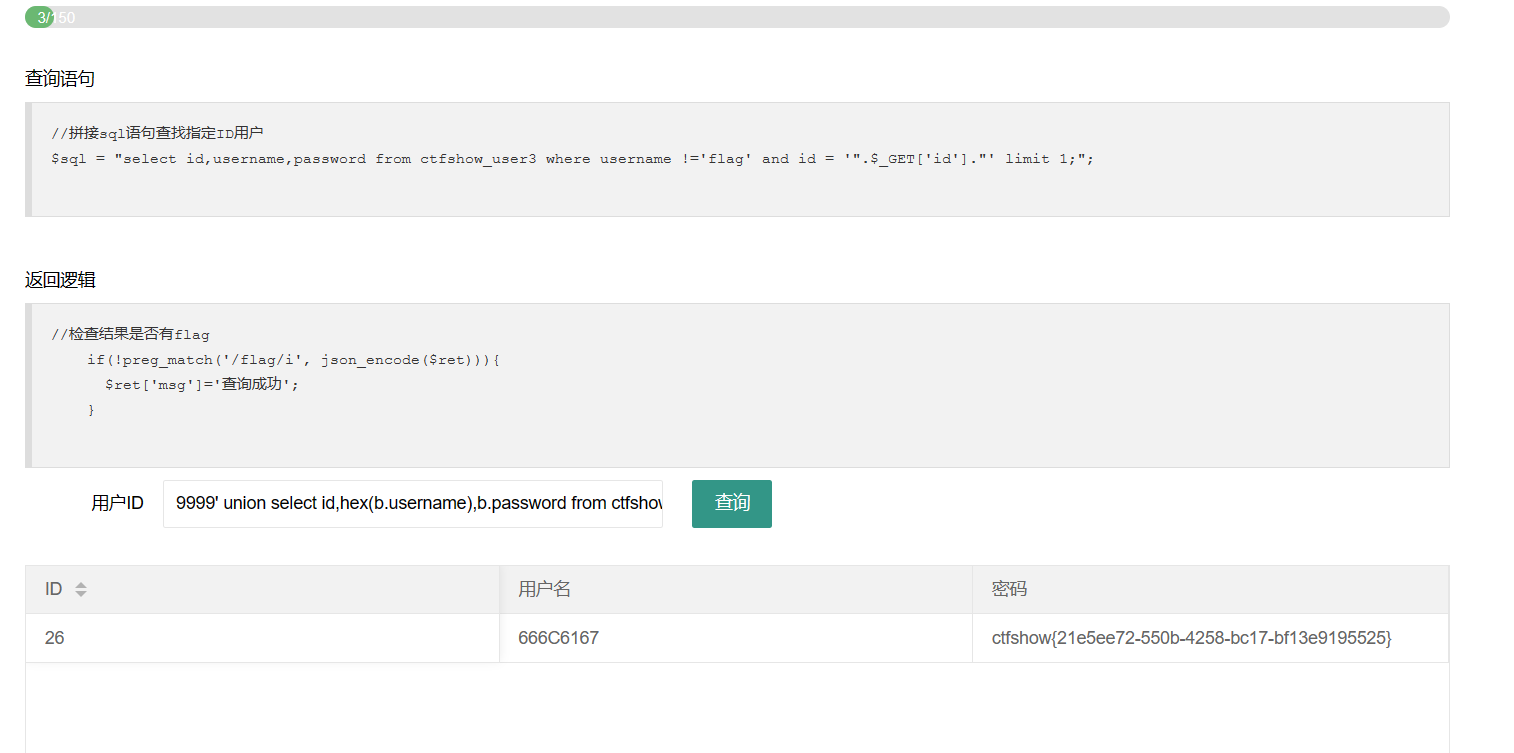Click the preg_match code line
The height and width of the screenshot is (753, 1514).
[x=293, y=360]
